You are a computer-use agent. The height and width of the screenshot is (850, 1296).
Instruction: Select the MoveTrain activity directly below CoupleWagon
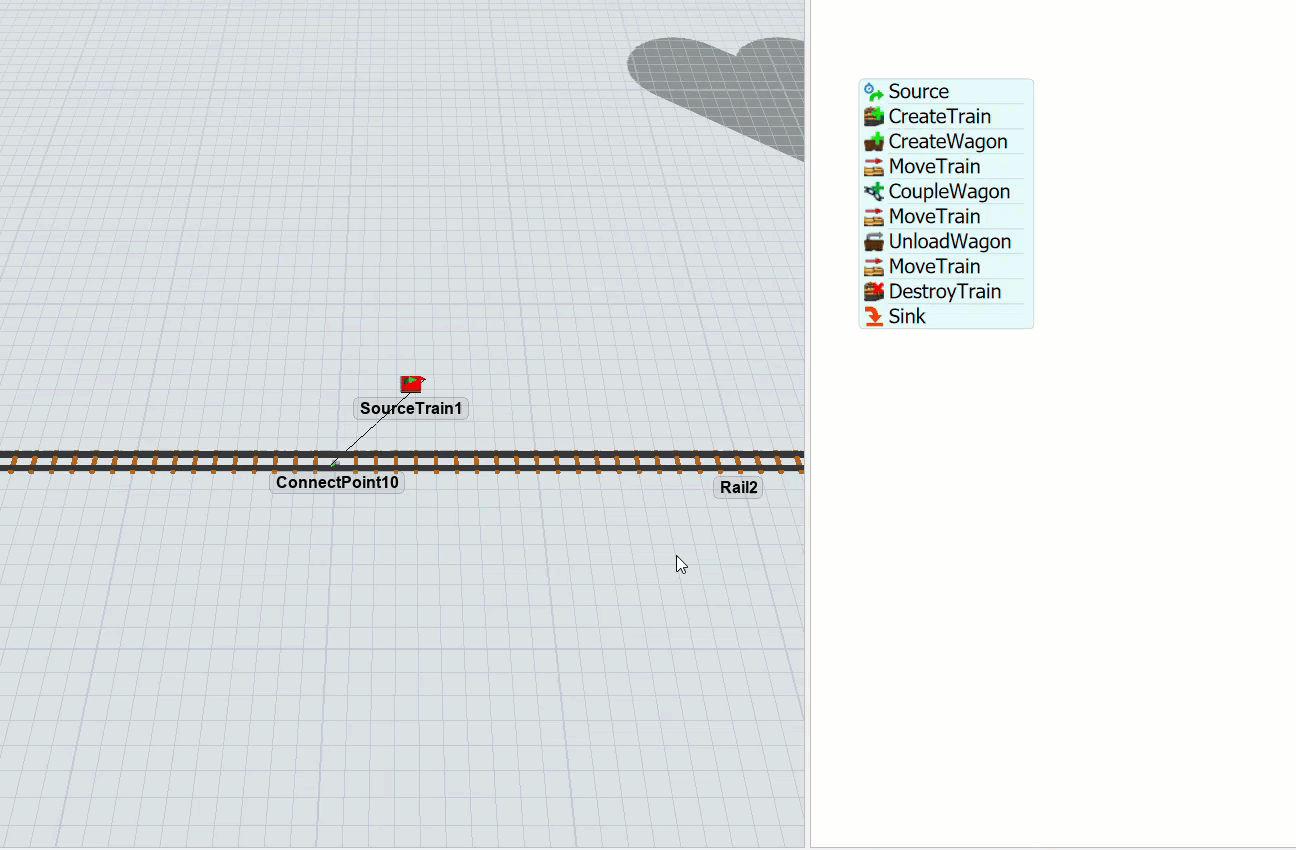tap(934, 217)
